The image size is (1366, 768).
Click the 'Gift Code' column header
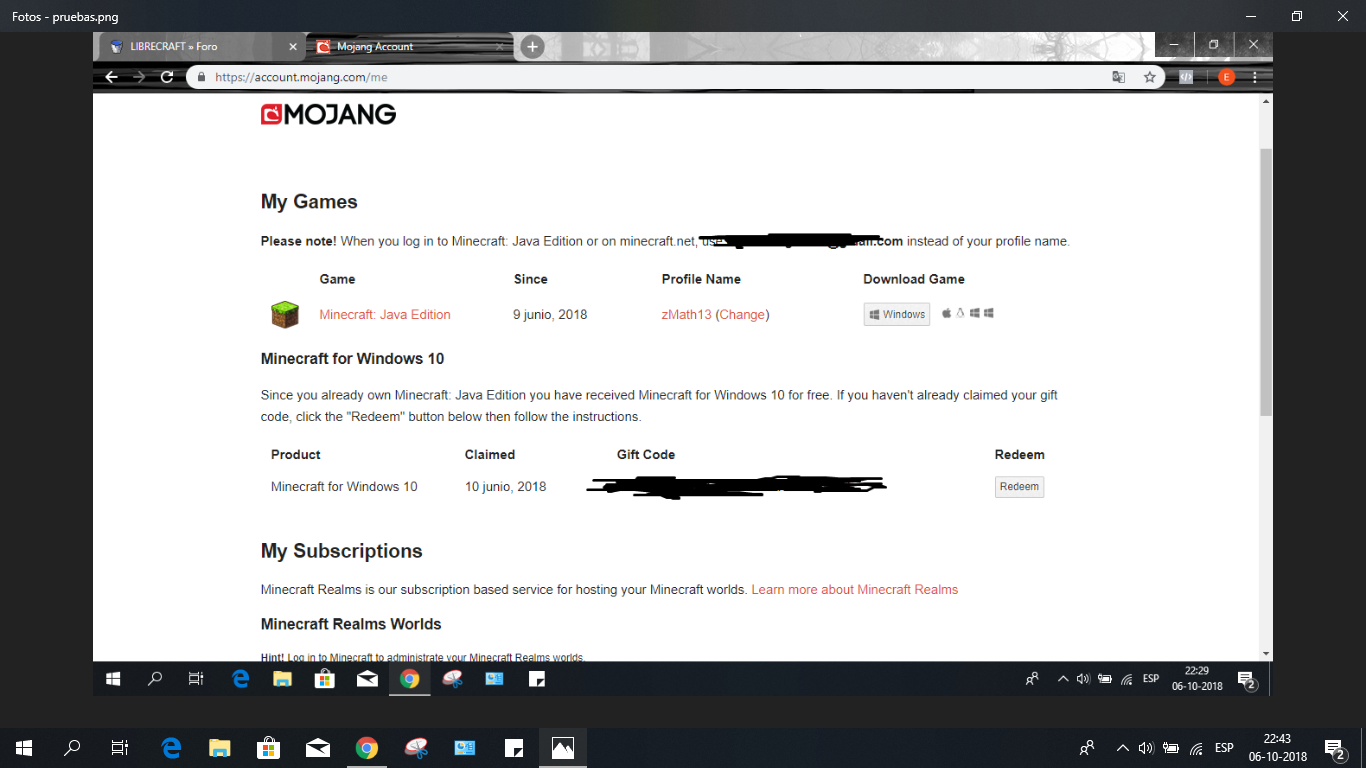click(x=646, y=455)
